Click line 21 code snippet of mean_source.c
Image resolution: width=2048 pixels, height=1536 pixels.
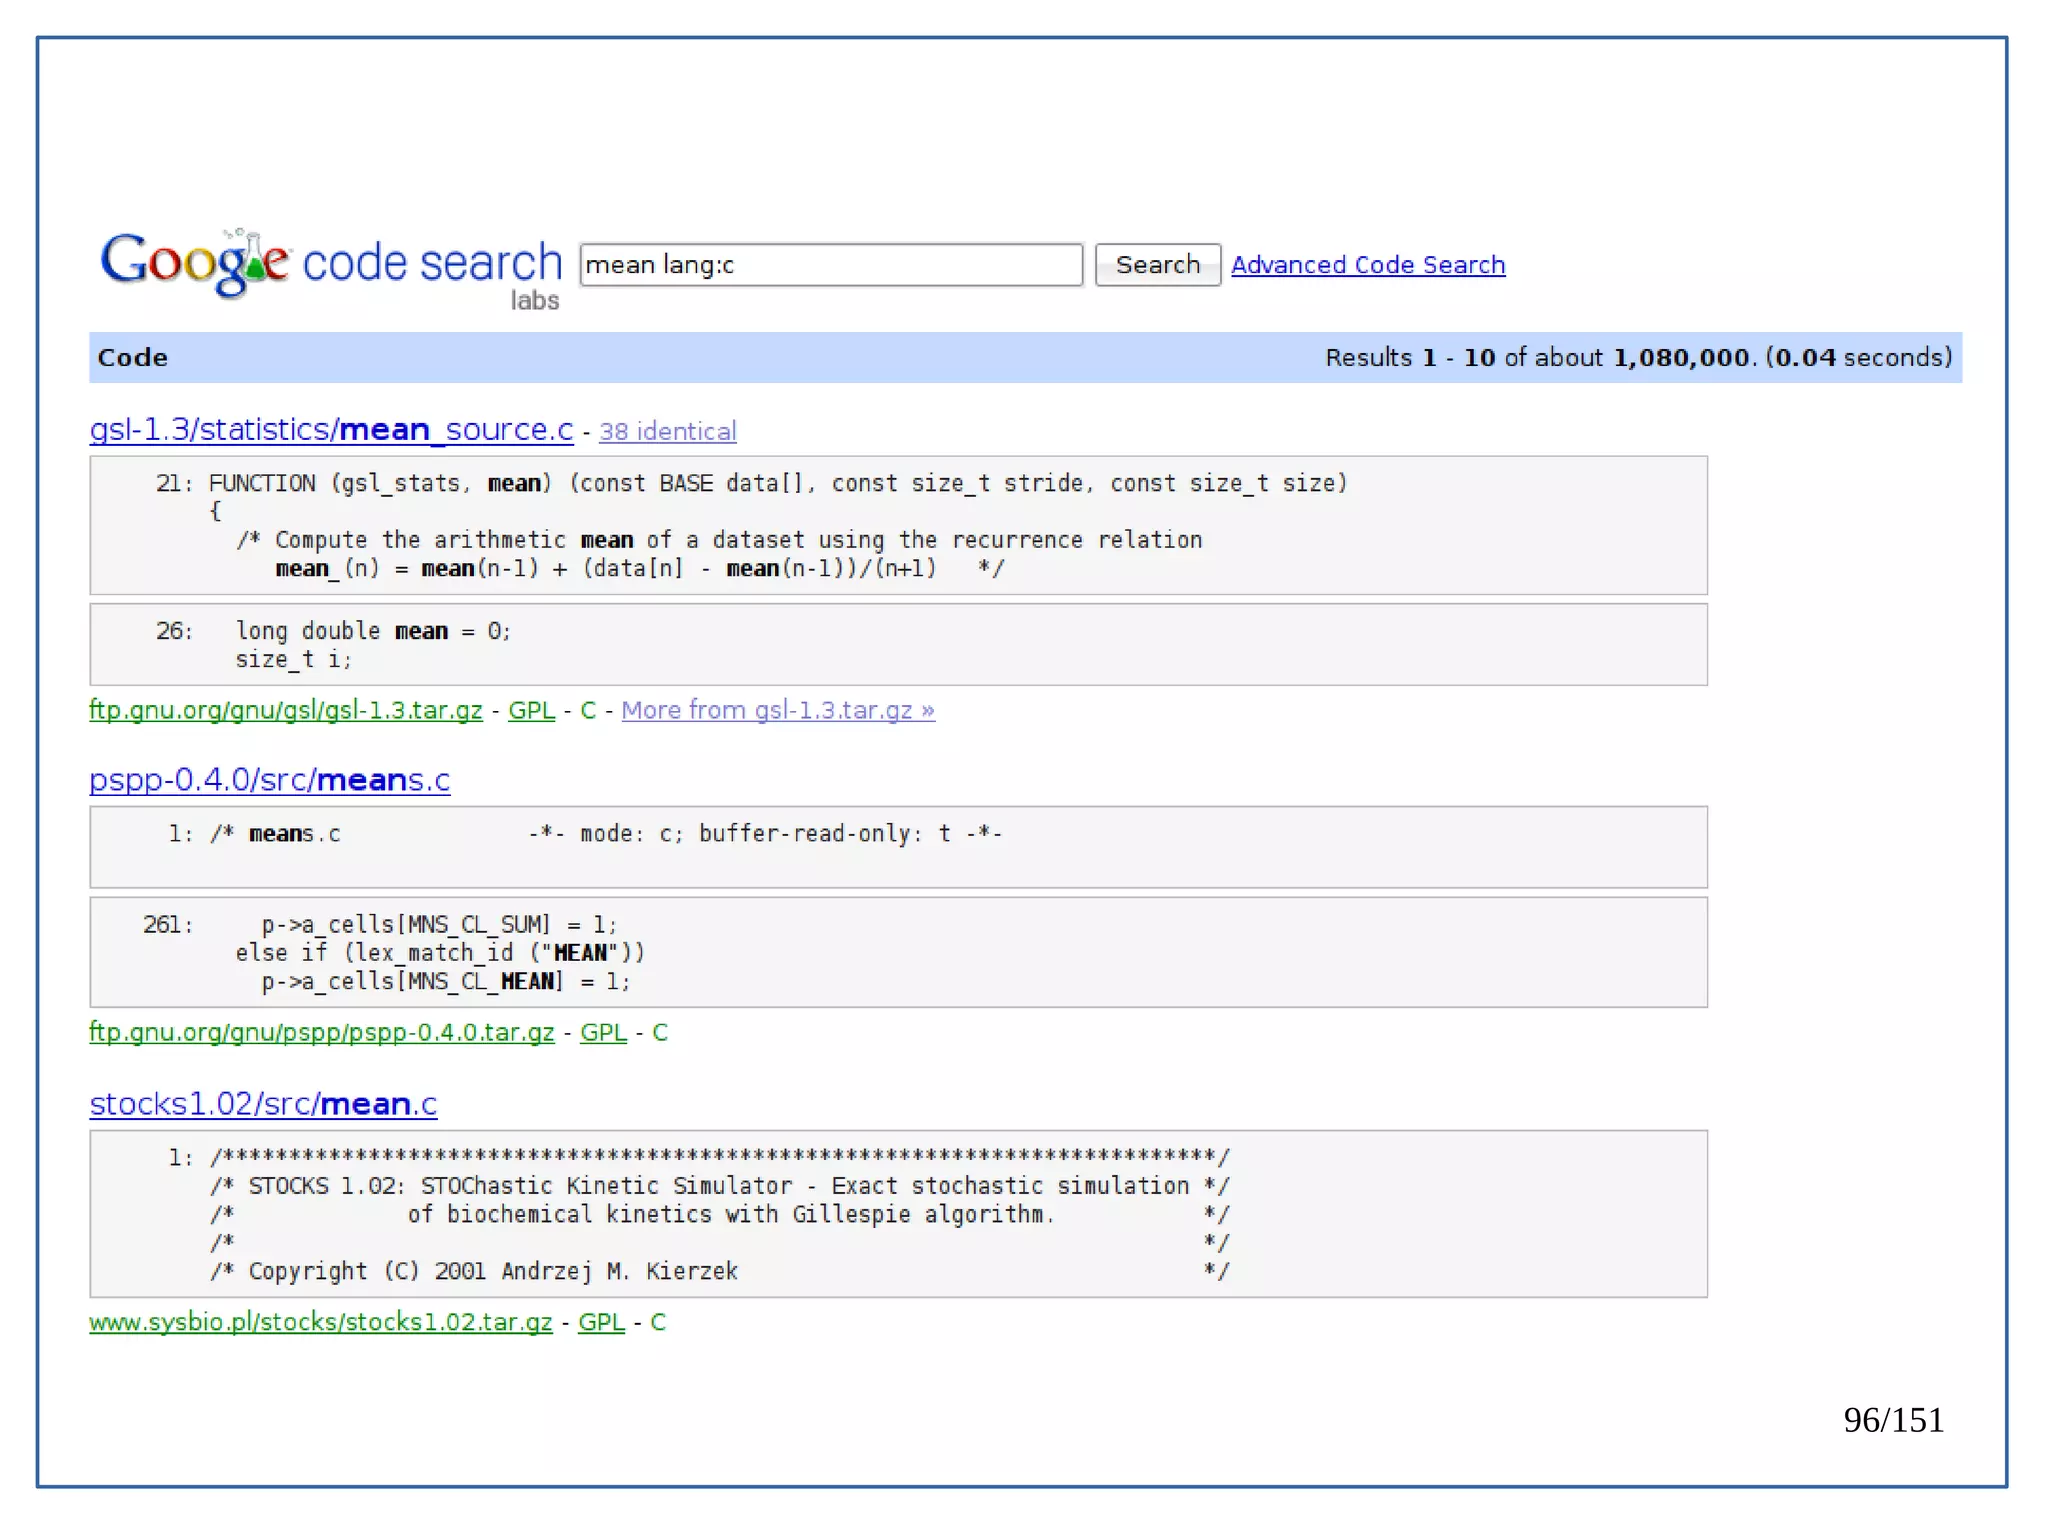point(897,525)
